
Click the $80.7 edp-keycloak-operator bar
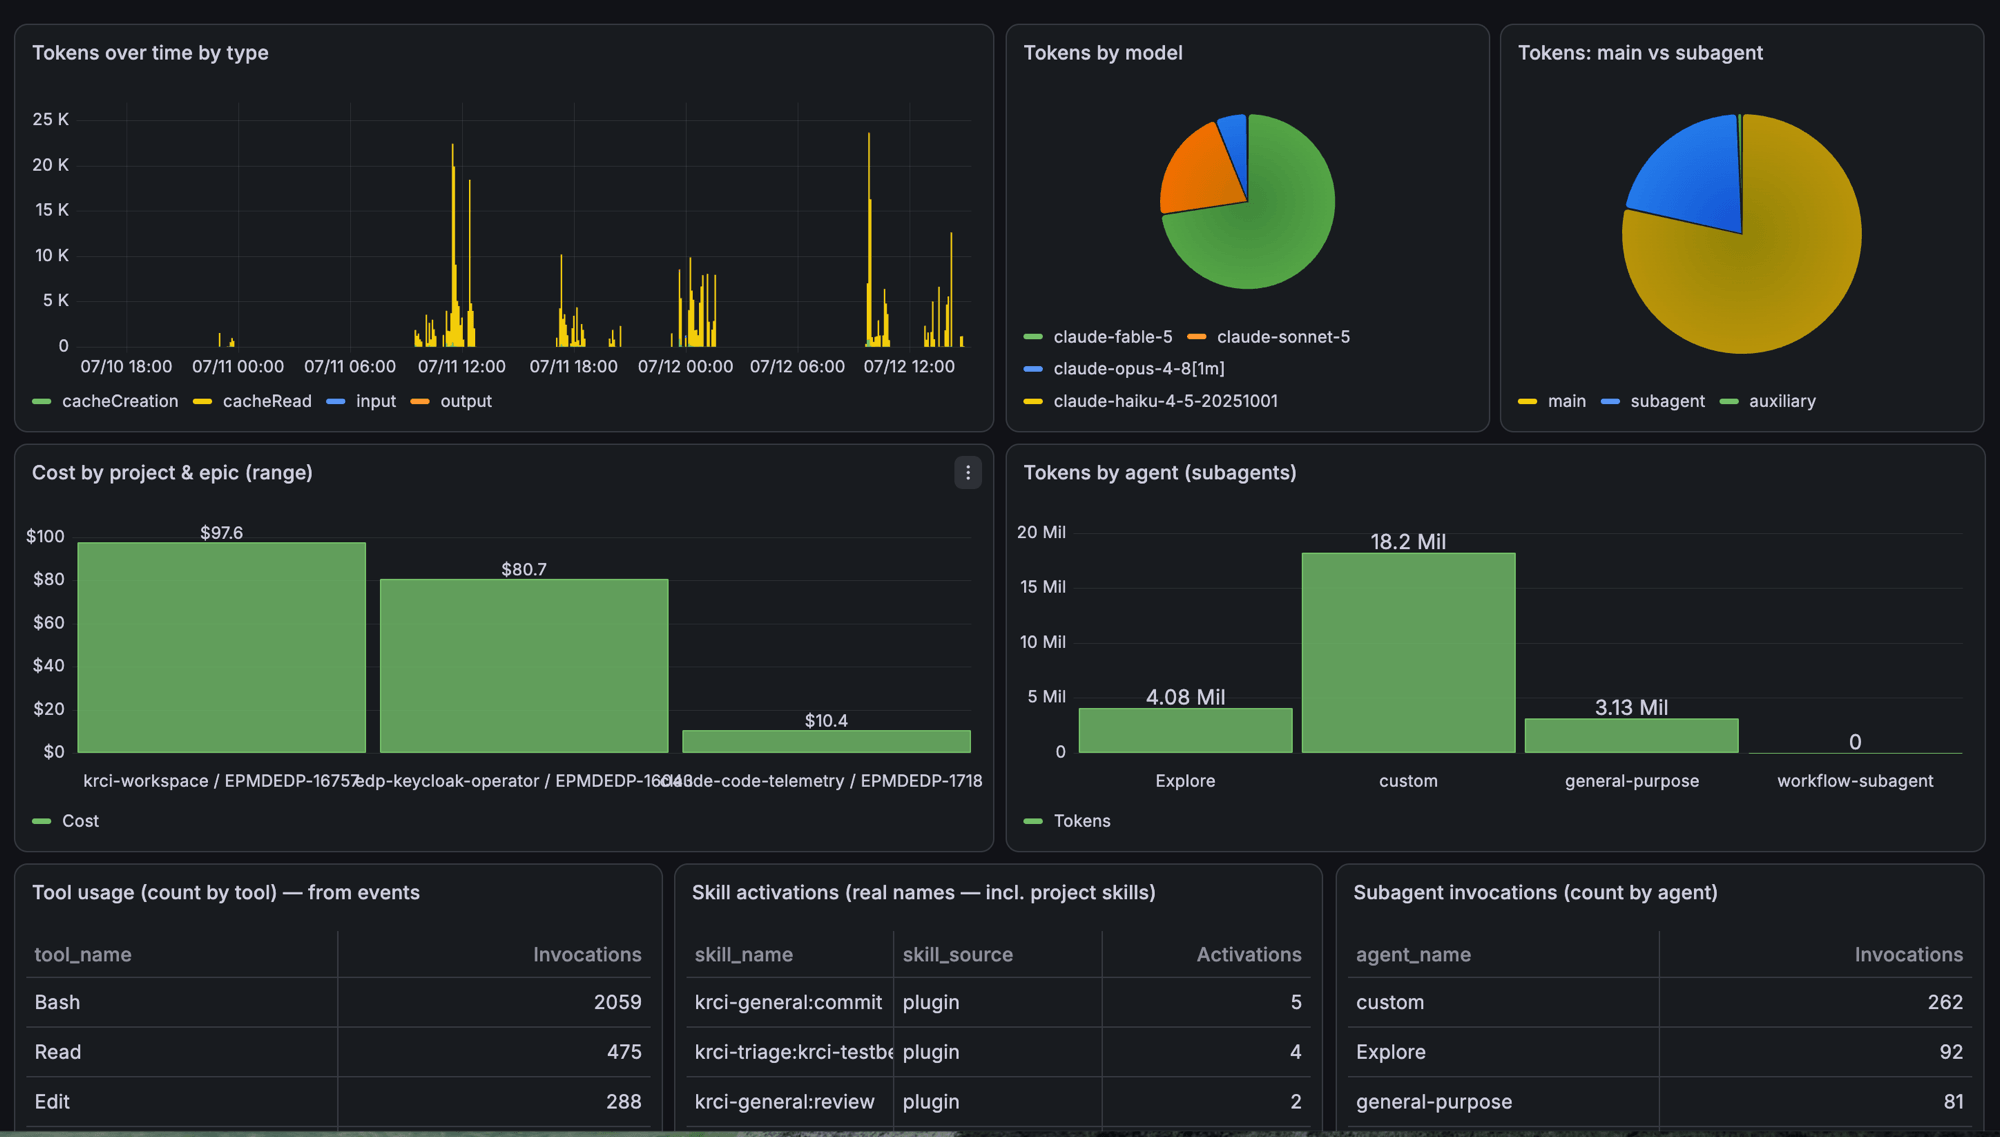[x=523, y=666]
